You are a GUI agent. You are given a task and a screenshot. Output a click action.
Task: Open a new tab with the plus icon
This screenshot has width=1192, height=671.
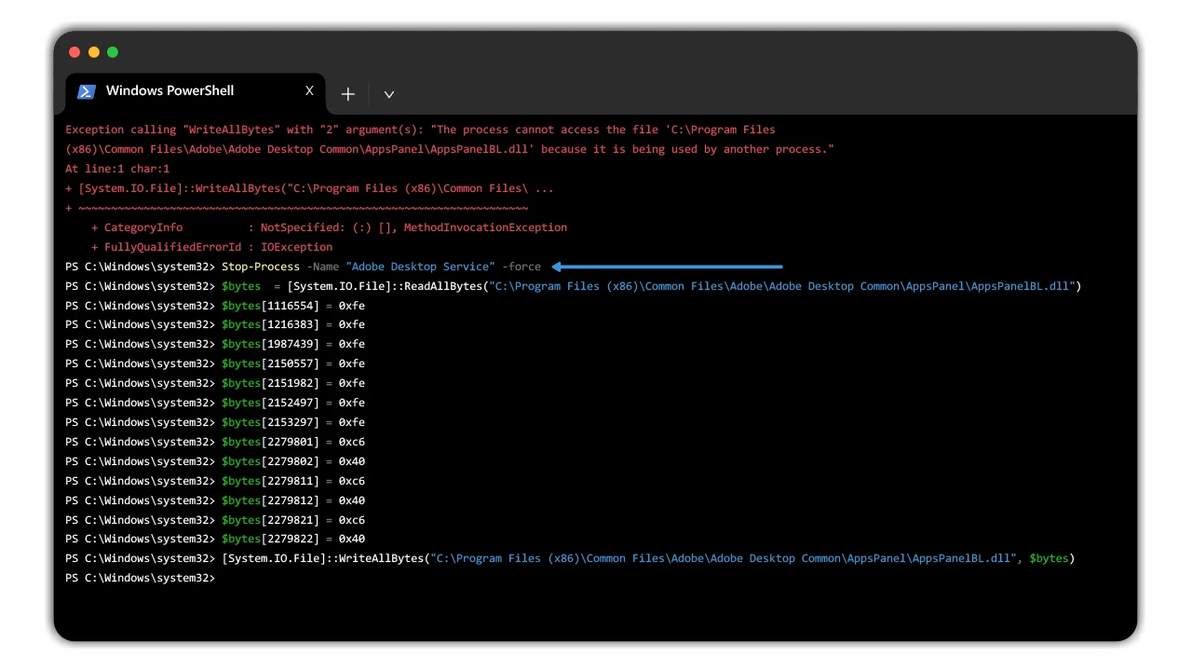tap(348, 94)
